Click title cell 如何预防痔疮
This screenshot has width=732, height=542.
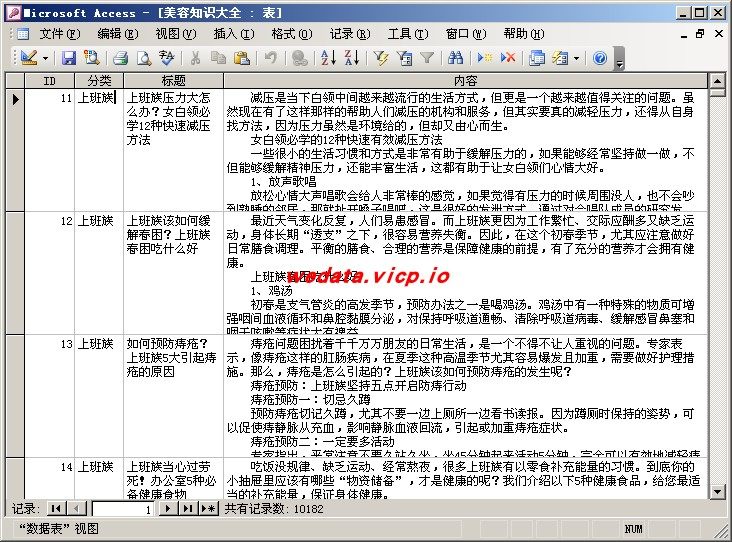tap(173, 396)
